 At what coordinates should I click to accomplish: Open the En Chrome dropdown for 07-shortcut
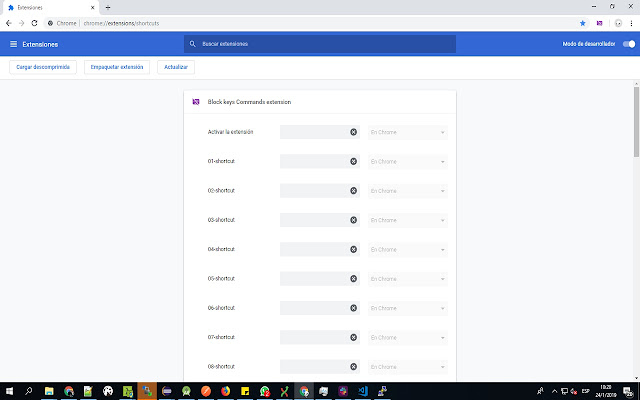pos(408,338)
